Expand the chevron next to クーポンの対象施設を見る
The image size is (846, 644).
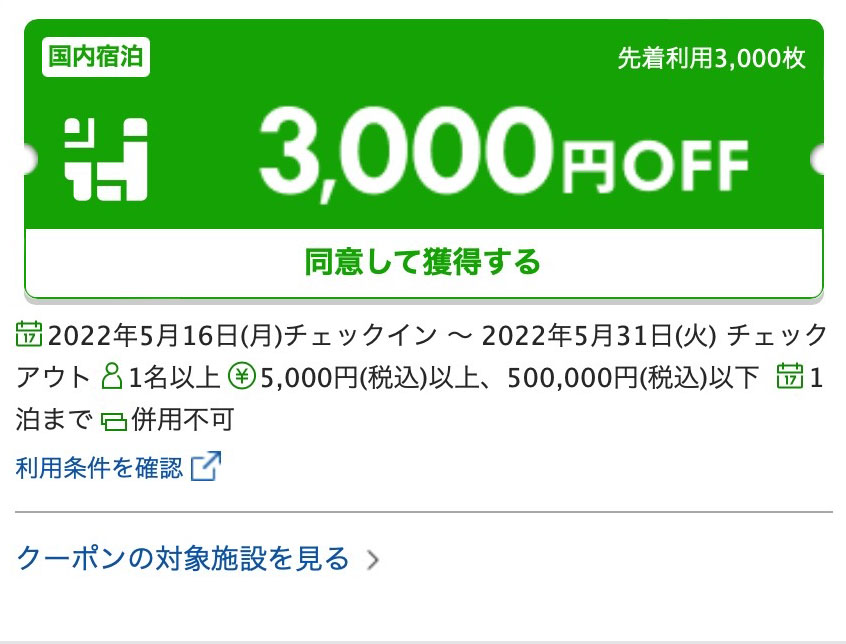click(373, 560)
